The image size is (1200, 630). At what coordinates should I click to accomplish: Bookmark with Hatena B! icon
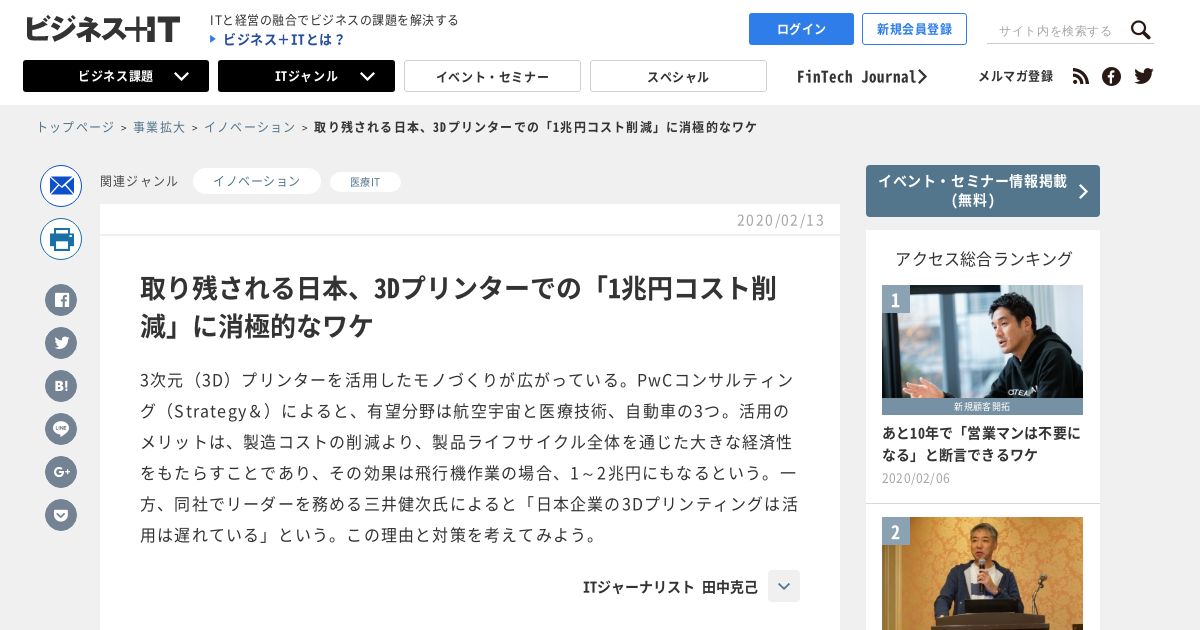61,385
